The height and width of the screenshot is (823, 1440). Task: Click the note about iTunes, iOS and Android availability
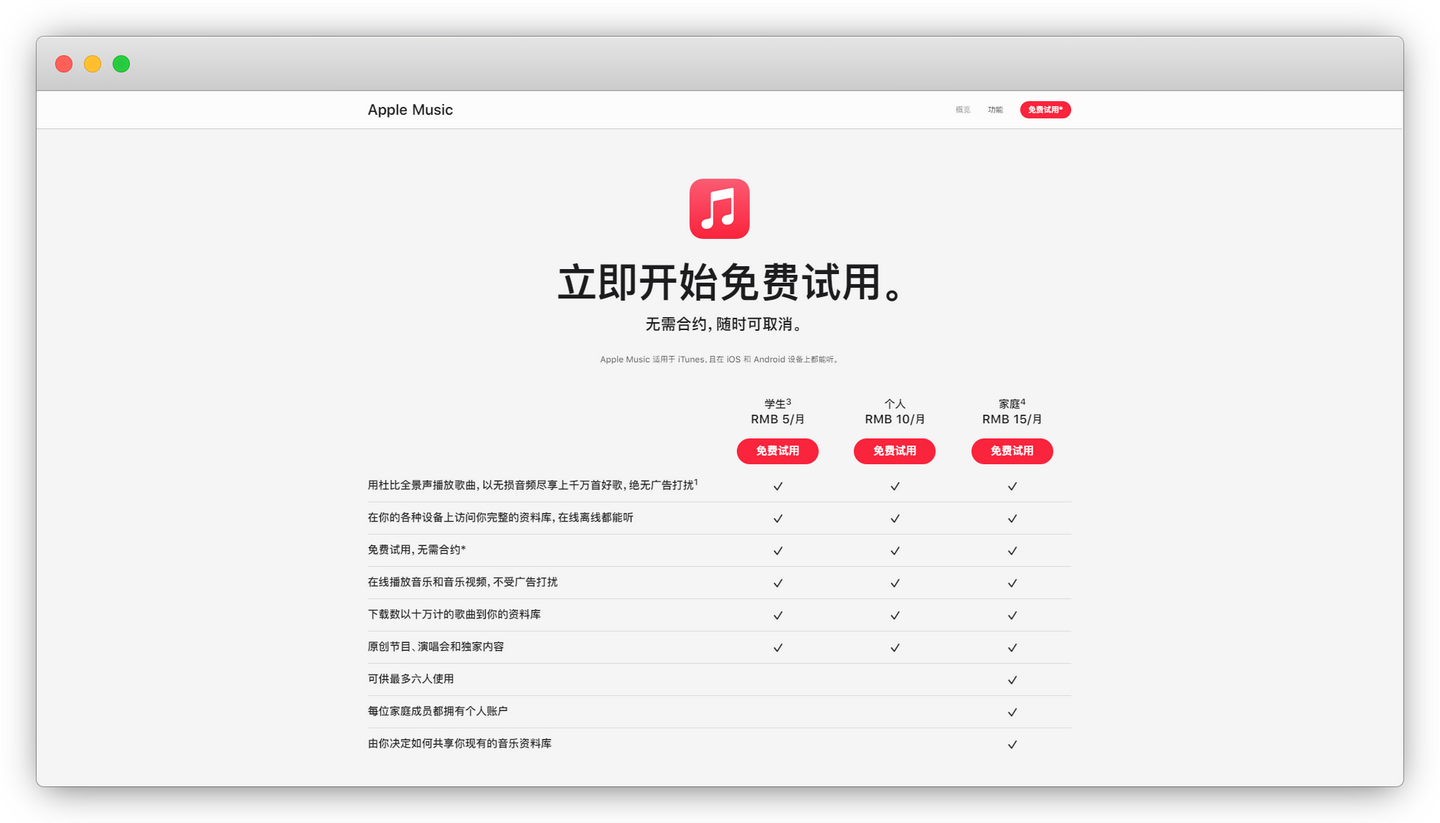pos(719,359)
